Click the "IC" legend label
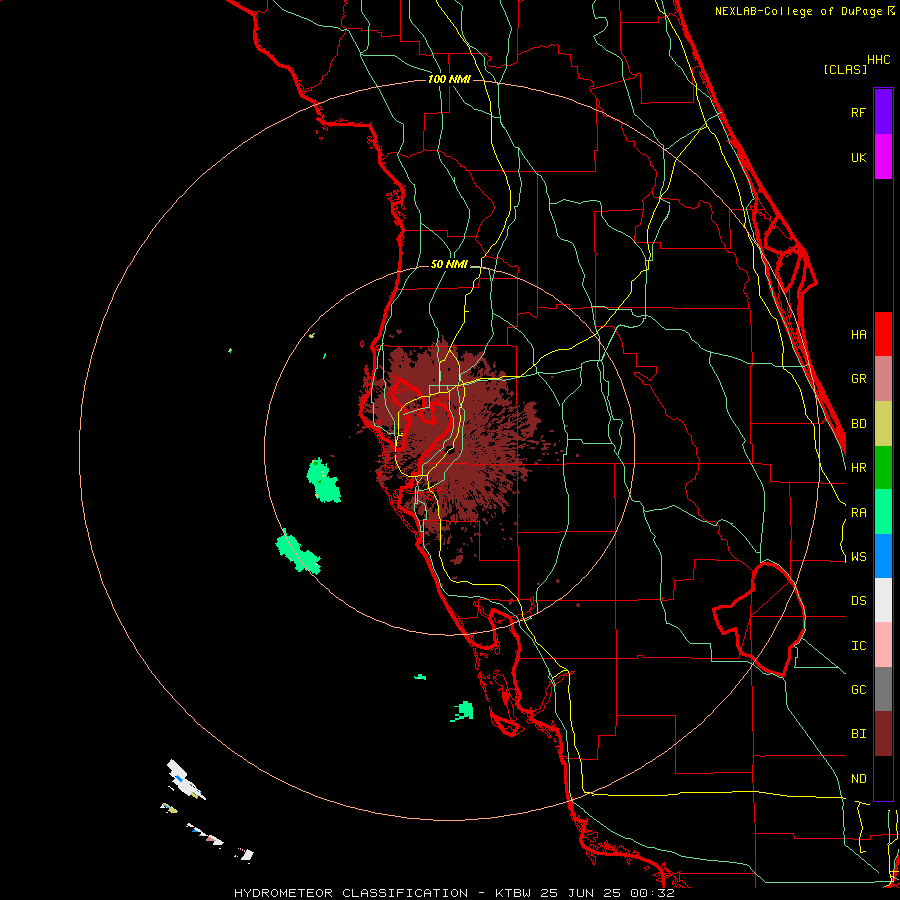 pyautogui.click(x=858, y=646)
